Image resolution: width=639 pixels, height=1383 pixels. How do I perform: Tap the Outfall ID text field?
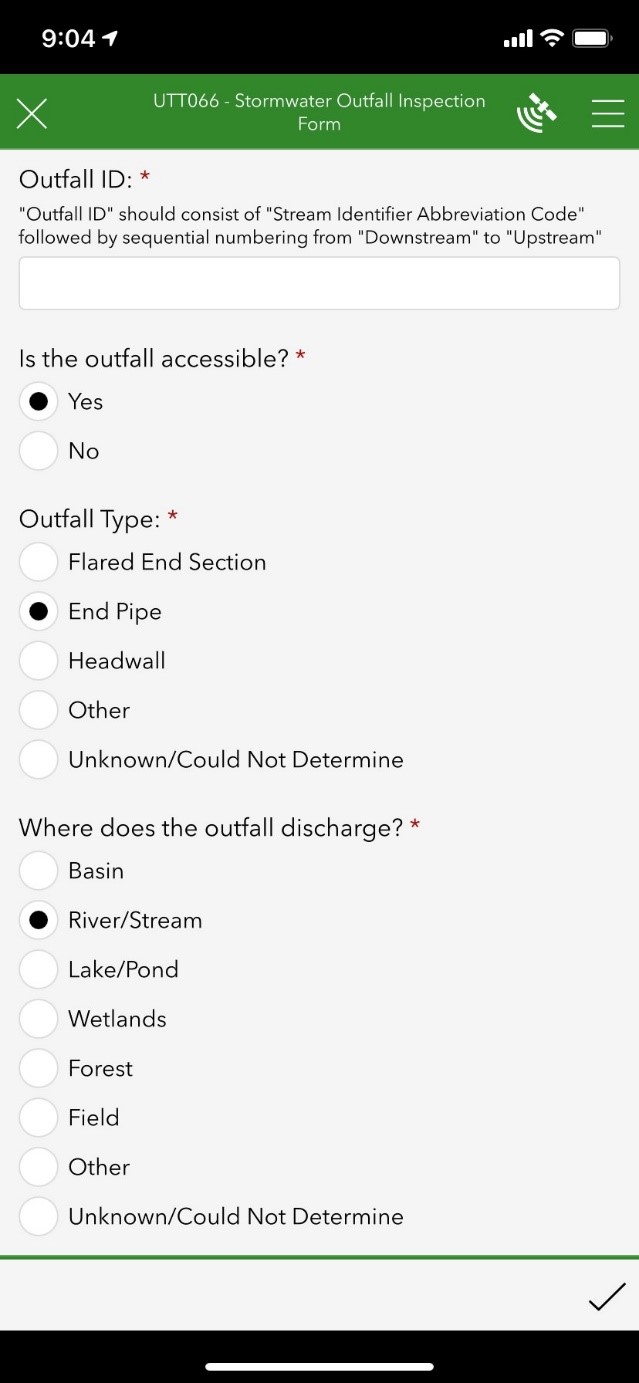pos(319,283)
